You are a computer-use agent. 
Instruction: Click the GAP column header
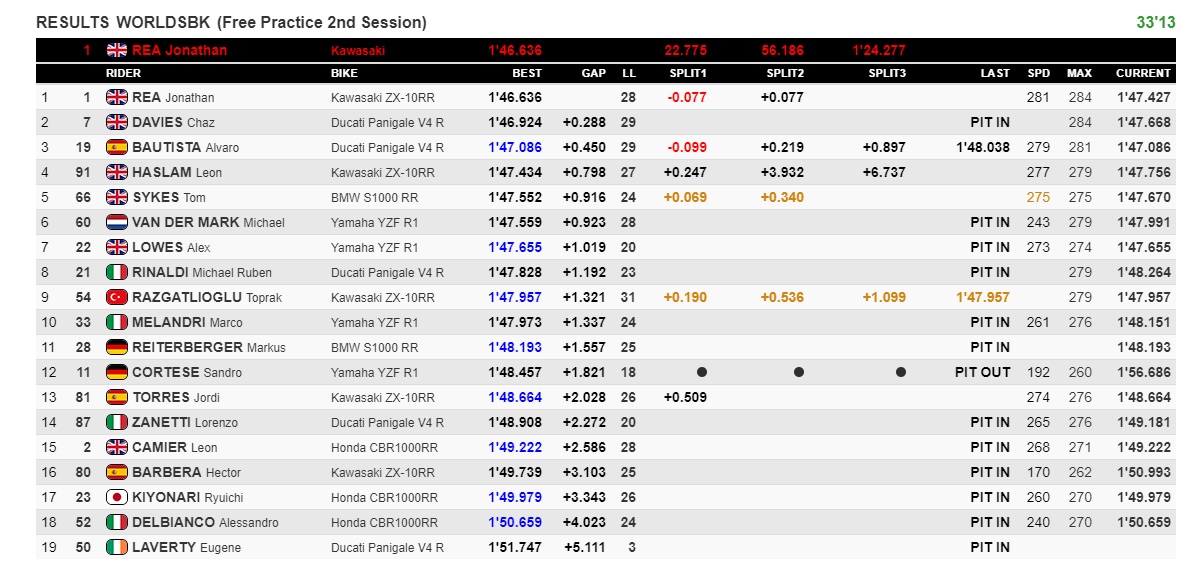point(593,73)
